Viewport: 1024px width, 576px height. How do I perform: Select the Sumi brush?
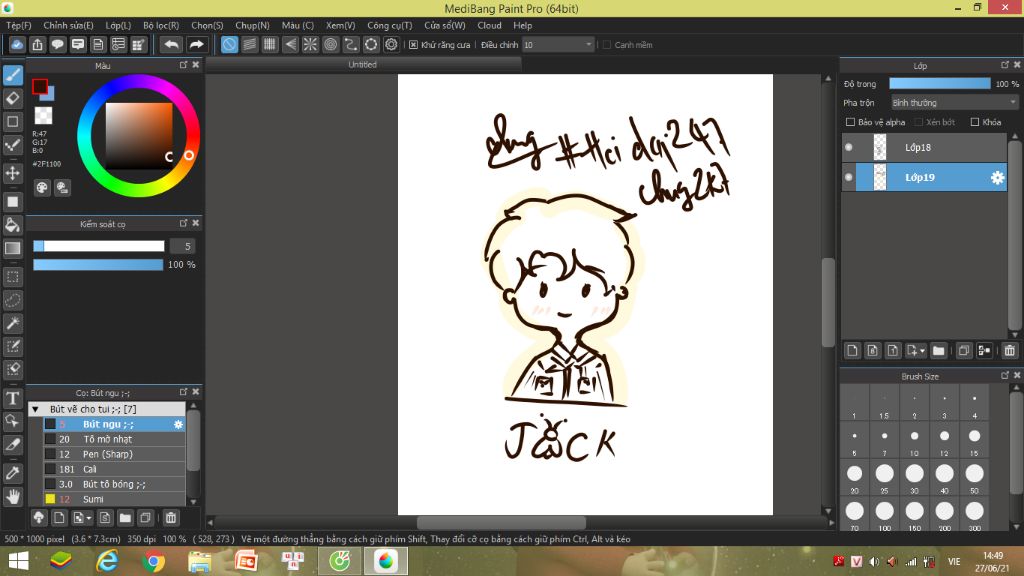(x=114, y=499)
